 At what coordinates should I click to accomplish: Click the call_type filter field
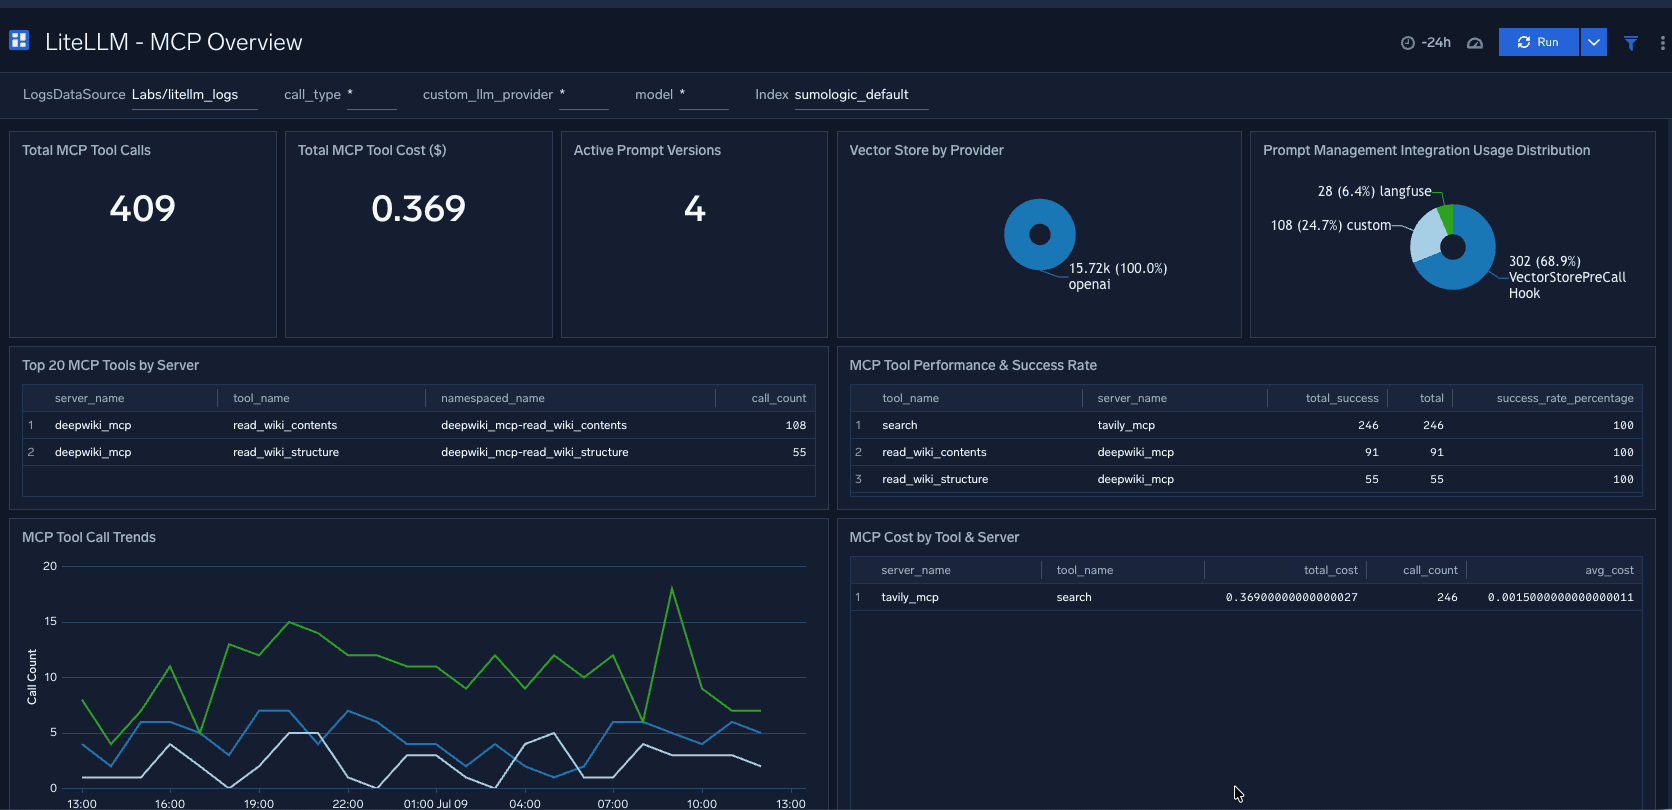click(x=371, y=95)
